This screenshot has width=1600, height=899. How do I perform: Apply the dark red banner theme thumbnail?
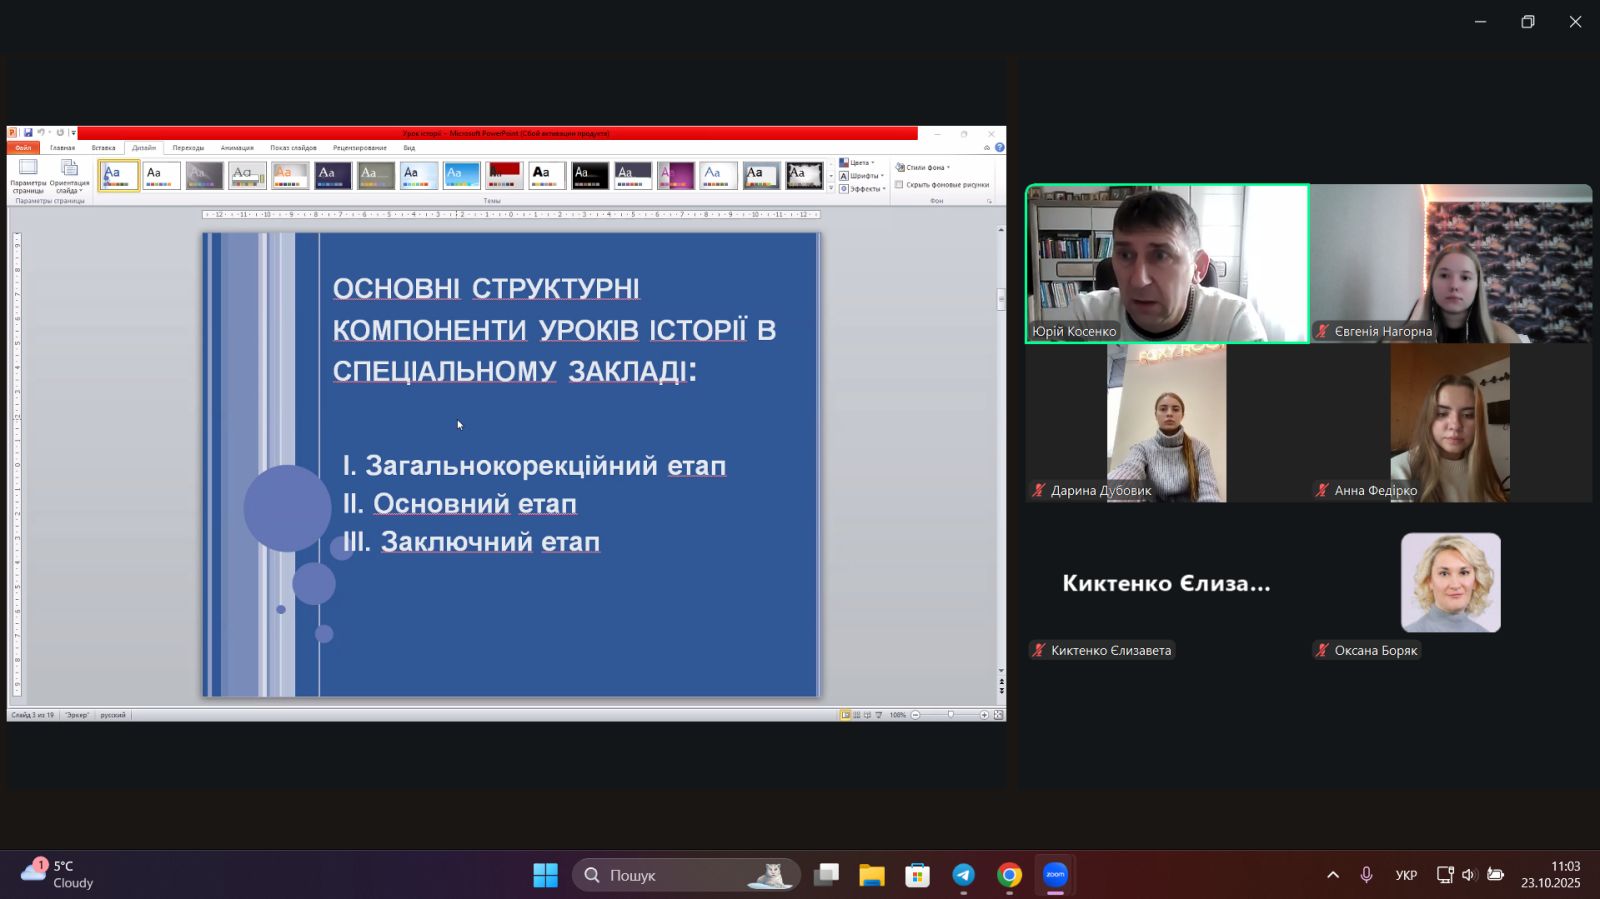[504, 176]
